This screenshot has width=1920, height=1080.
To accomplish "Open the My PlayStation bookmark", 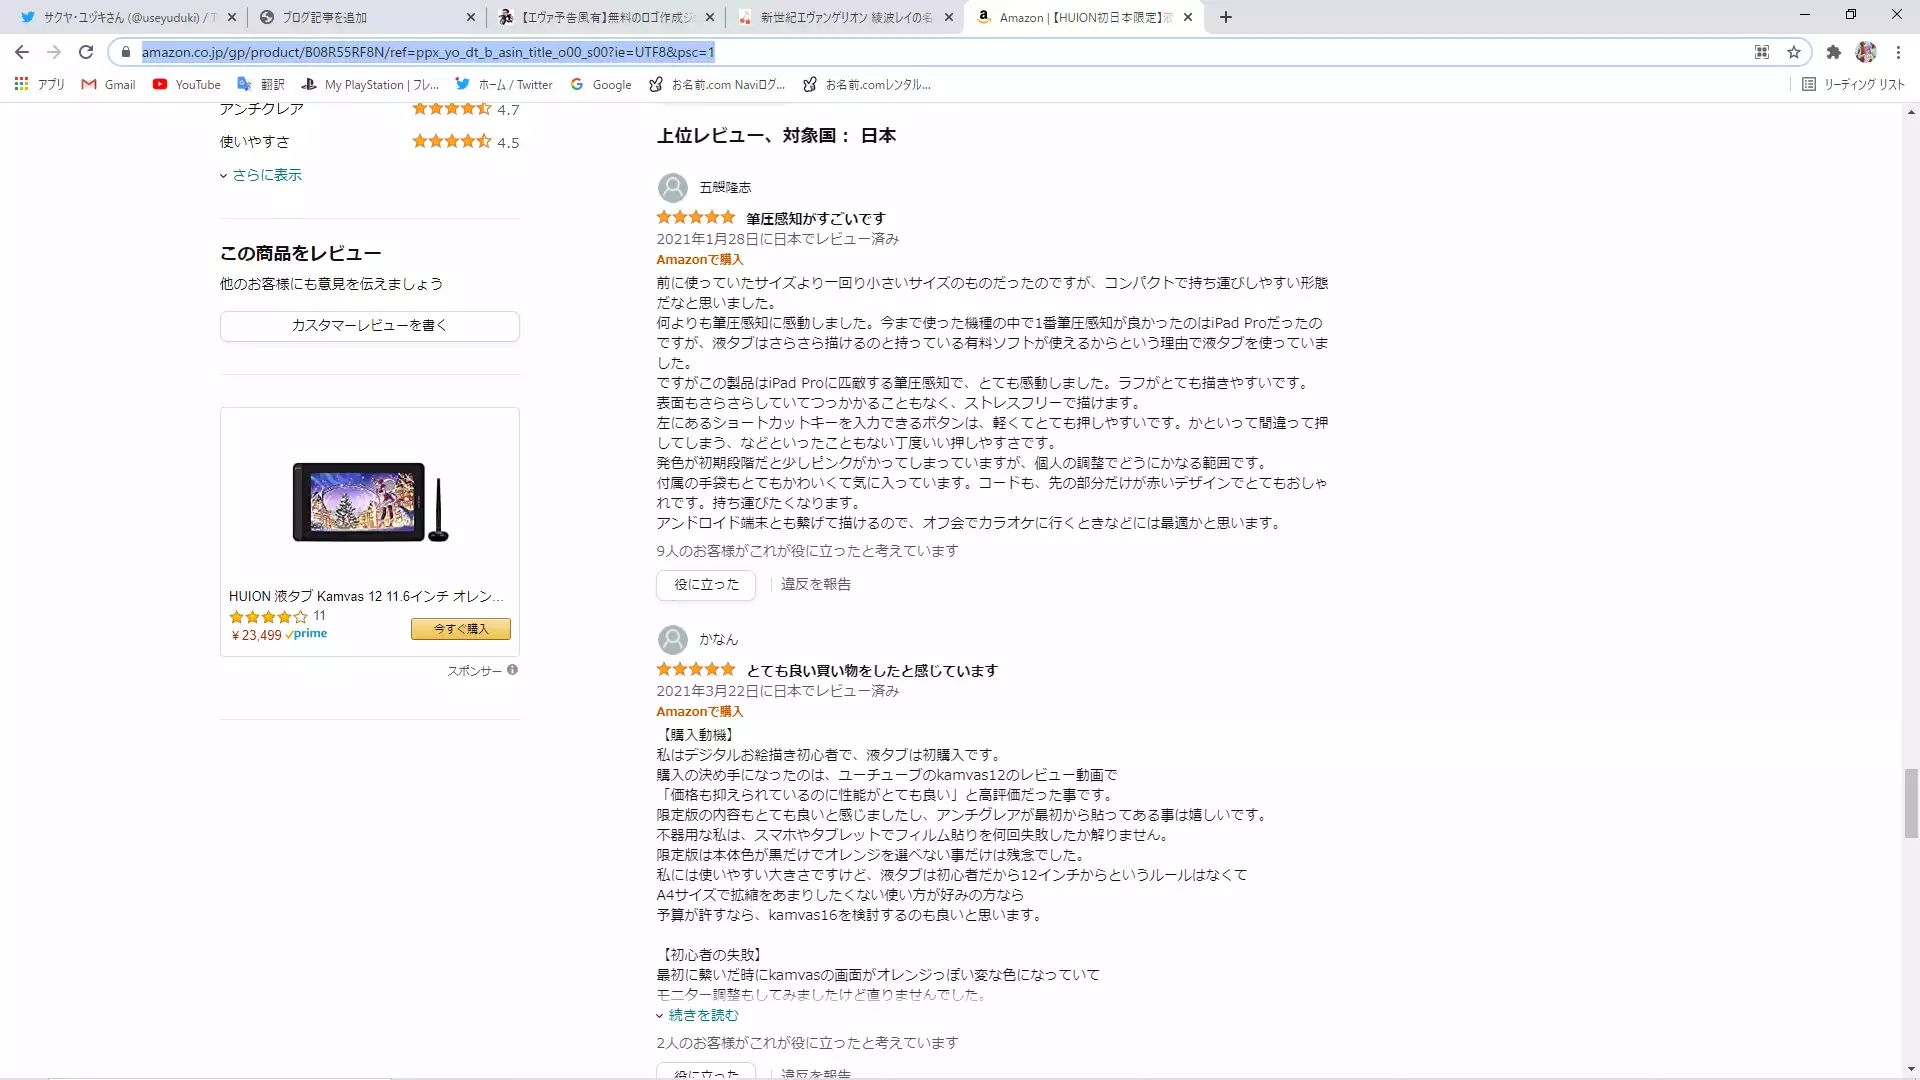I will [371, 85].
